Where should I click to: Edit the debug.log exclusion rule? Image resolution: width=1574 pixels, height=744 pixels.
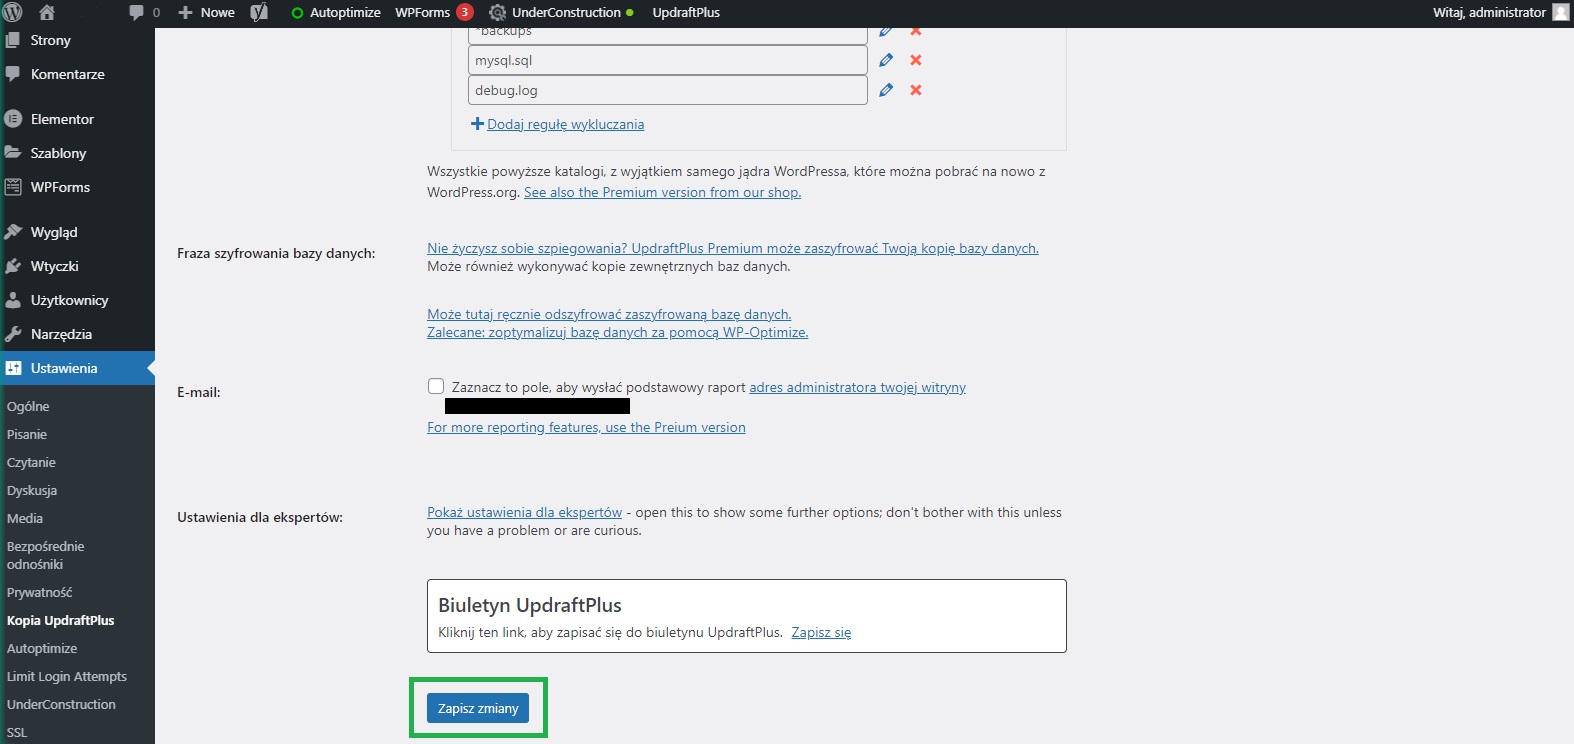886,90
